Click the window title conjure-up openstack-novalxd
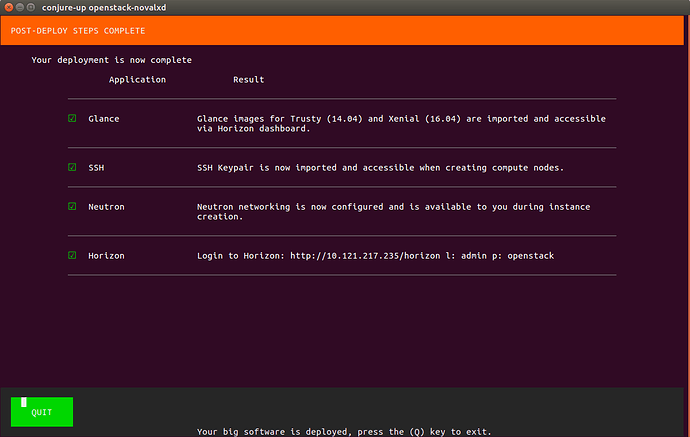The image size is (690, 437). [x=104, y=7]
